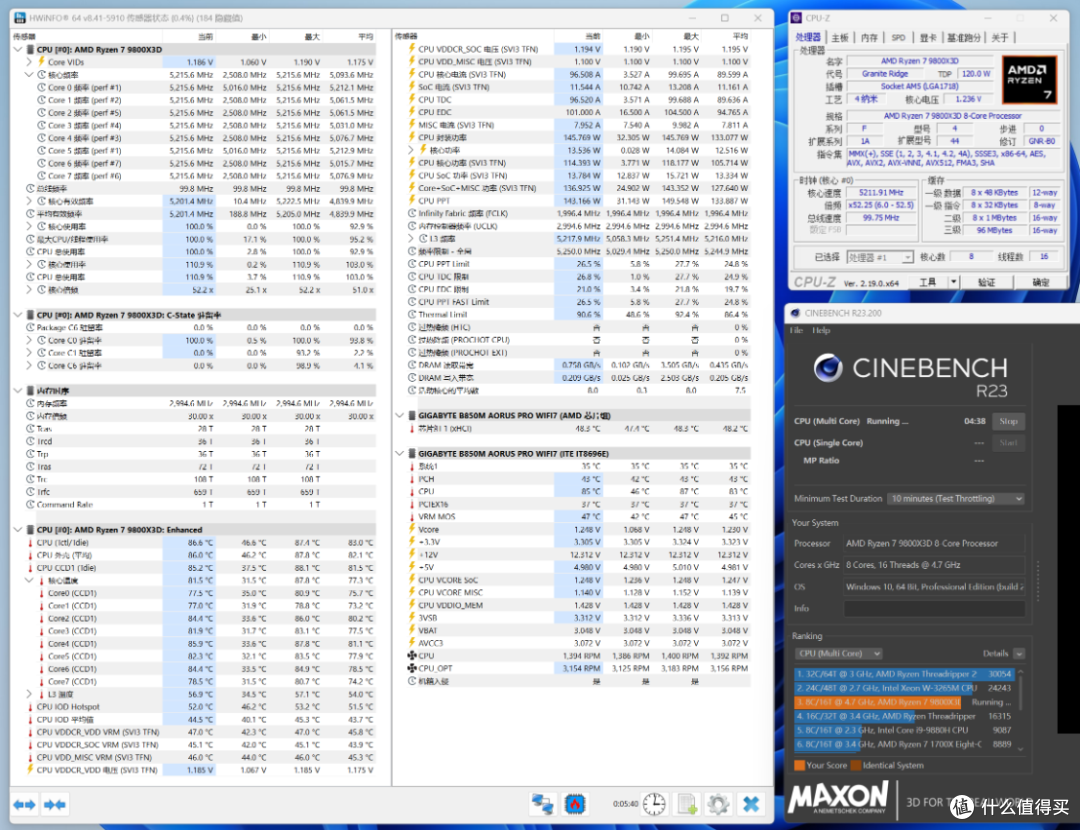The image size is (1080, 830).
Task: Click the 5211.91 MHz core speed value
Action: pos(880,193)
